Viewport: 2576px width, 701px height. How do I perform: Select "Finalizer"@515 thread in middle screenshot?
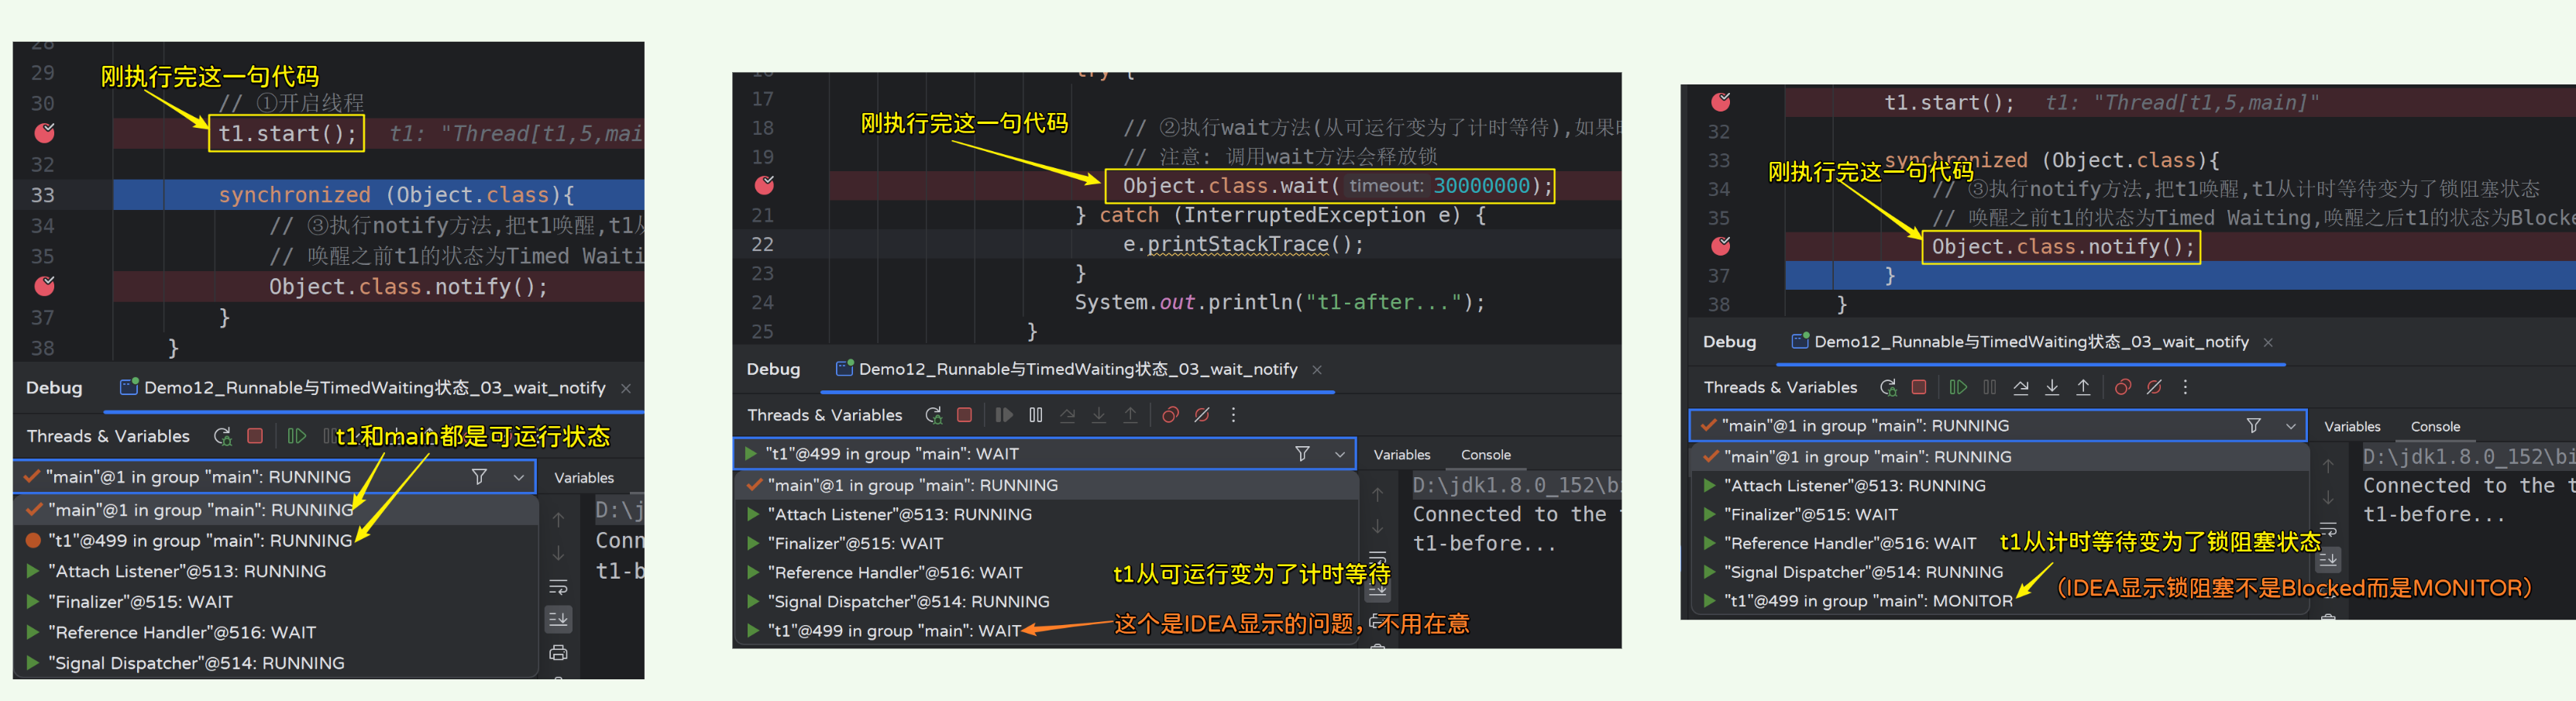pos(1047,544)
